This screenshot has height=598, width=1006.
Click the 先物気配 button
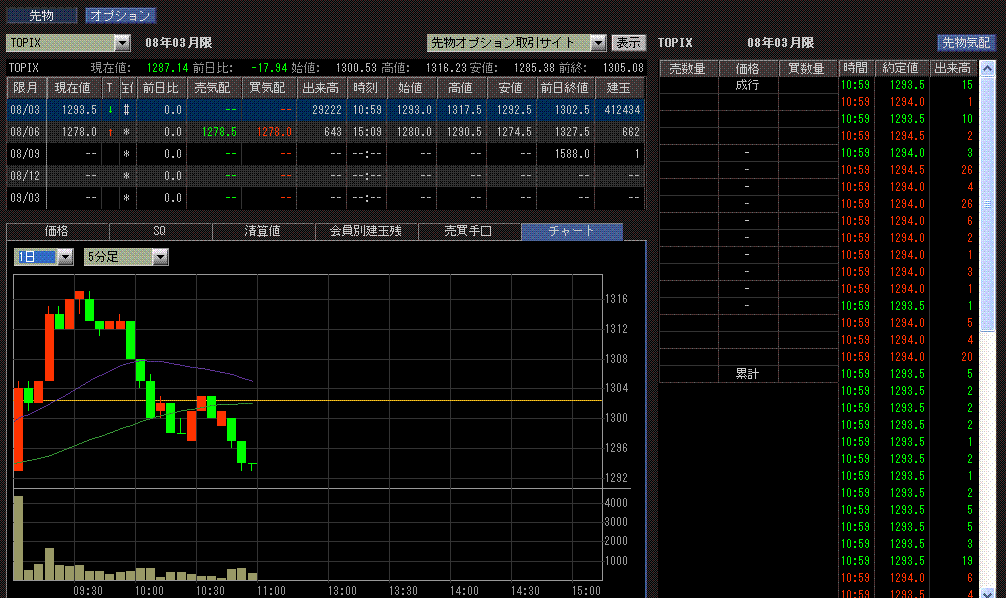tap(966, 43)
